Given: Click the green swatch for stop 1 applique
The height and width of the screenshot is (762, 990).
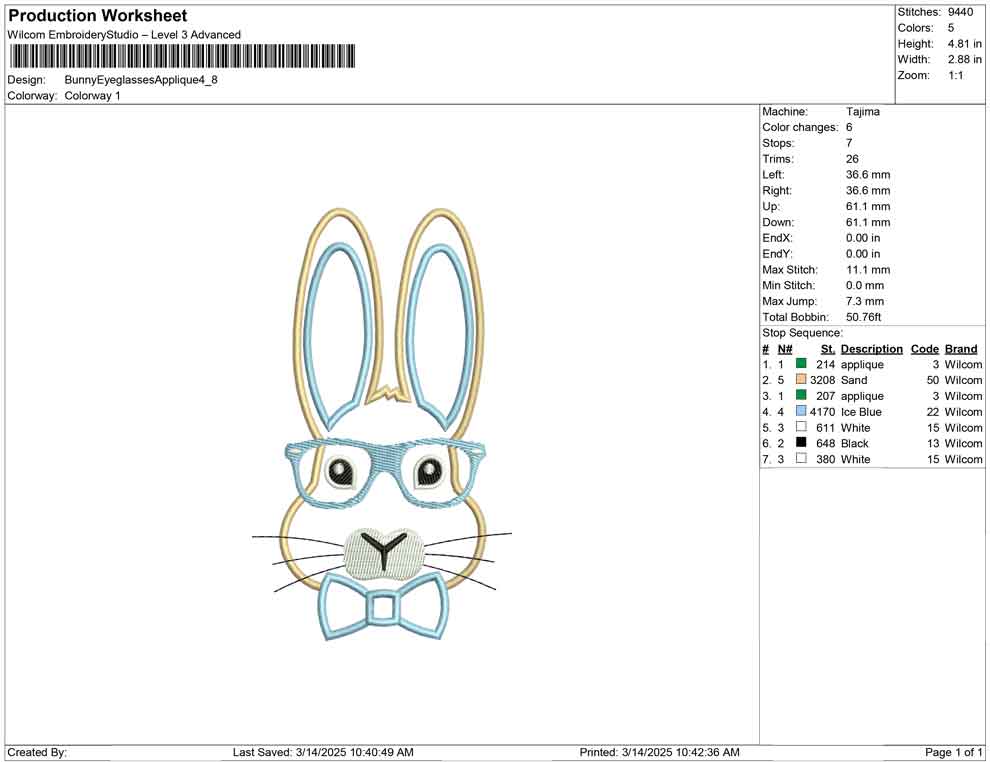Looking at the screenshot, I should (x=801, y=364).
